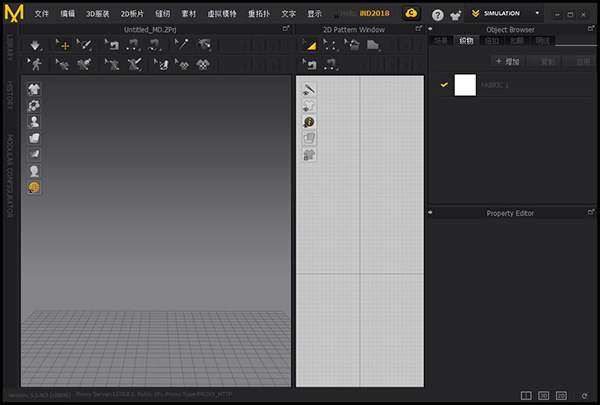This screenshot has height=405, width=600.
Task: Select the Tack pin tool
Action: (x=182, y=46)
